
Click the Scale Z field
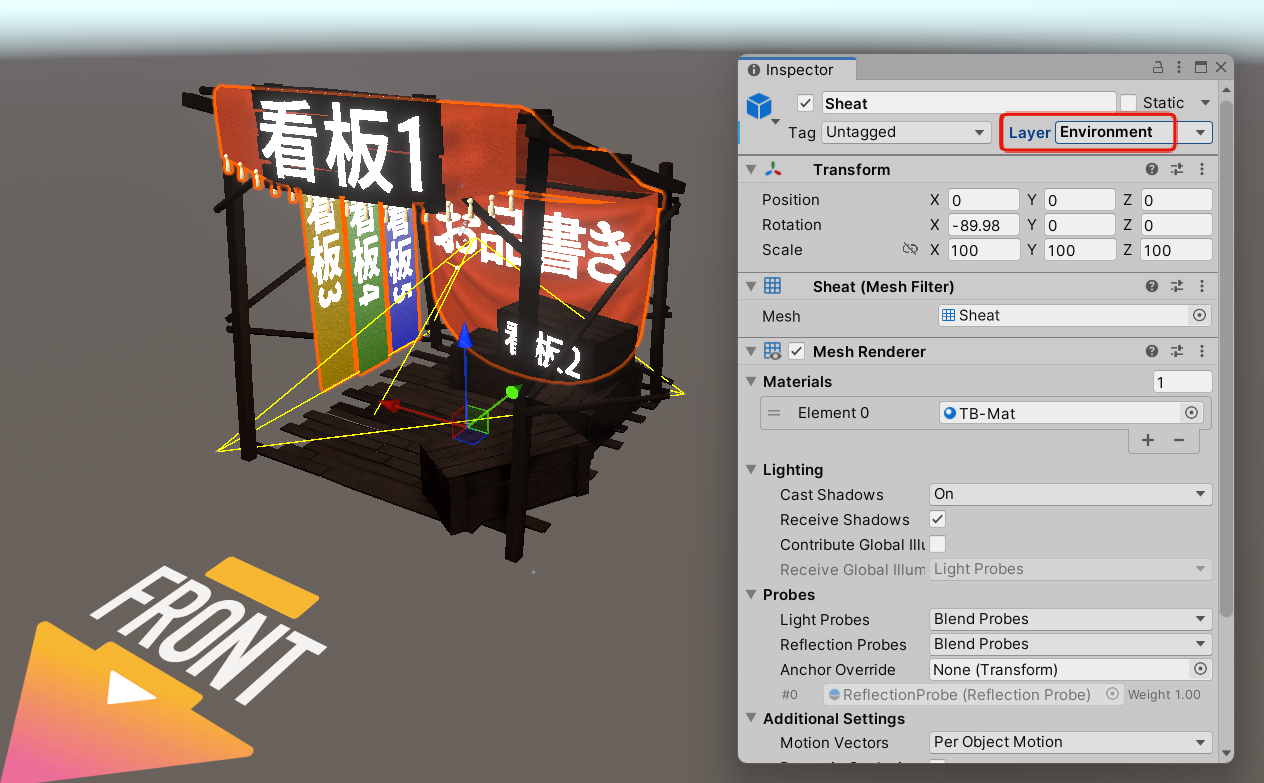[x=1177, y=250]
